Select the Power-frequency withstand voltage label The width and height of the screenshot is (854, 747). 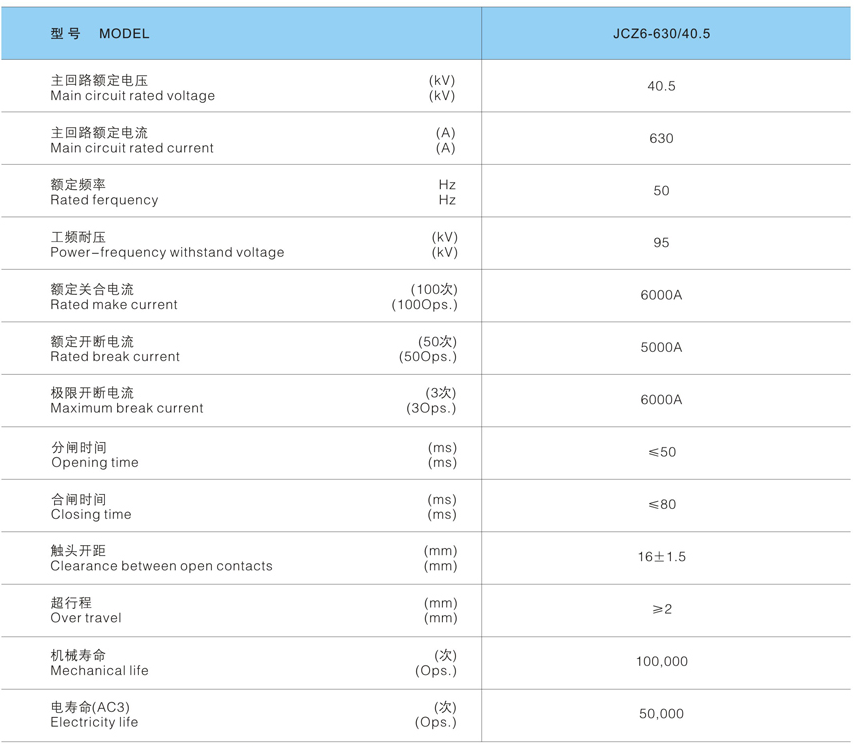167,253
